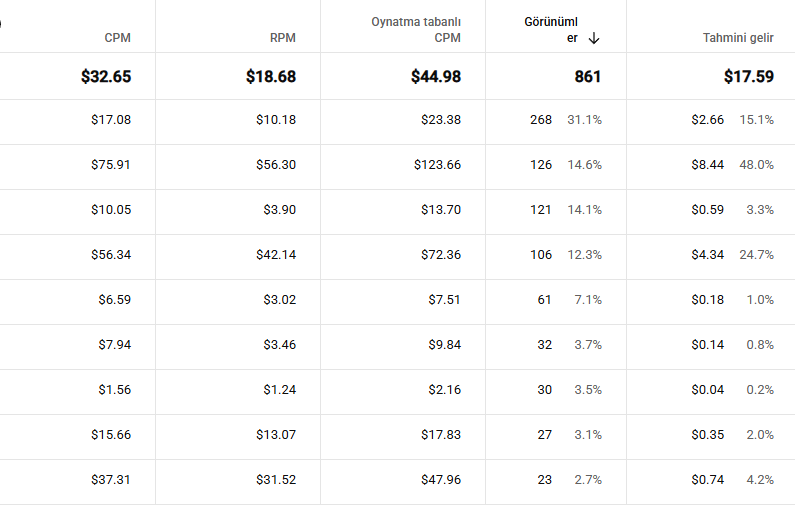Click the $1.56 CPM cell
Image resolution: width=795 pixels, height=505 pixels.
pyautogui.click(x=115, y=389)
